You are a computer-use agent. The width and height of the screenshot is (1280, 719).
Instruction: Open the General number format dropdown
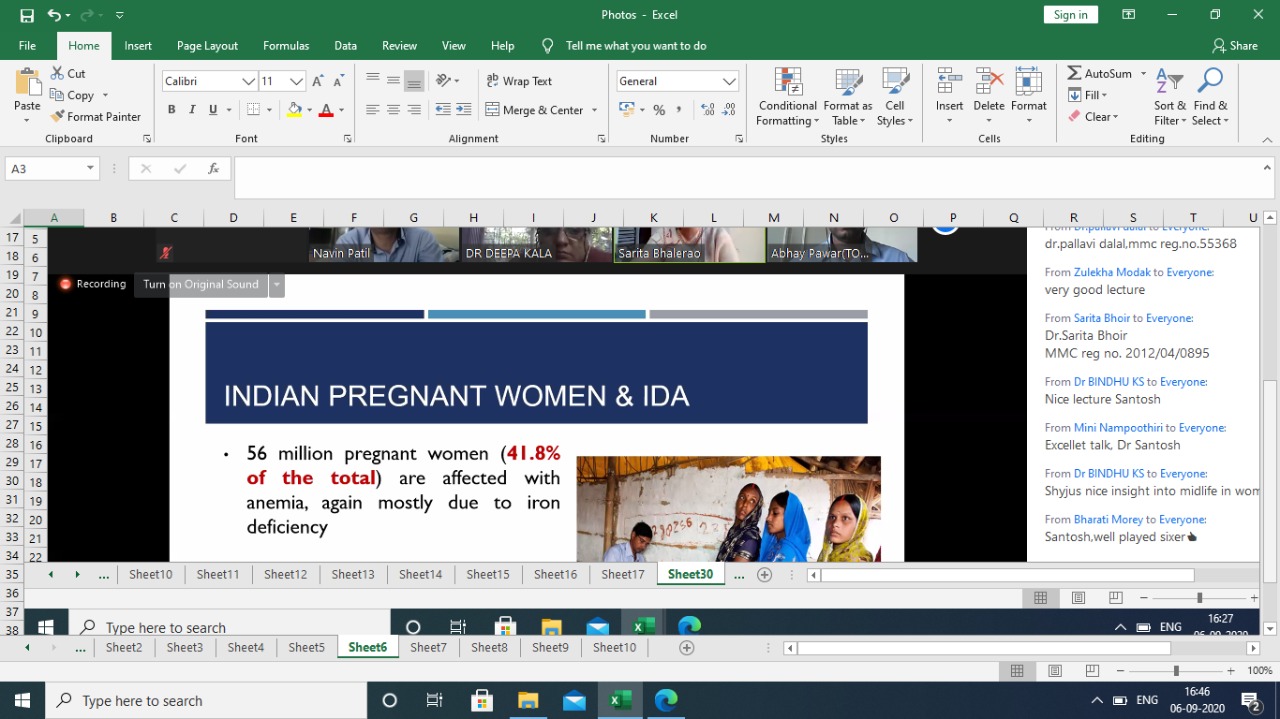click(x=729, y=81)
